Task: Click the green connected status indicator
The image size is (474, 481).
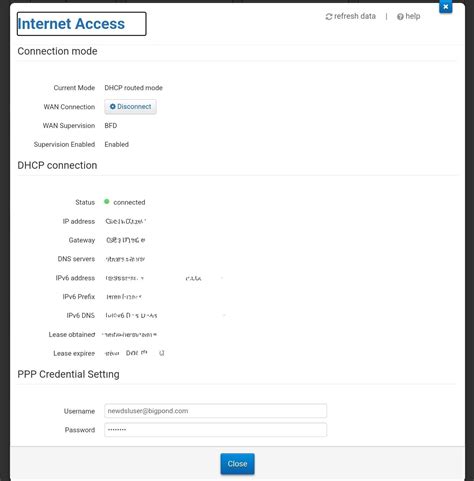Action: tap(107, 201)
